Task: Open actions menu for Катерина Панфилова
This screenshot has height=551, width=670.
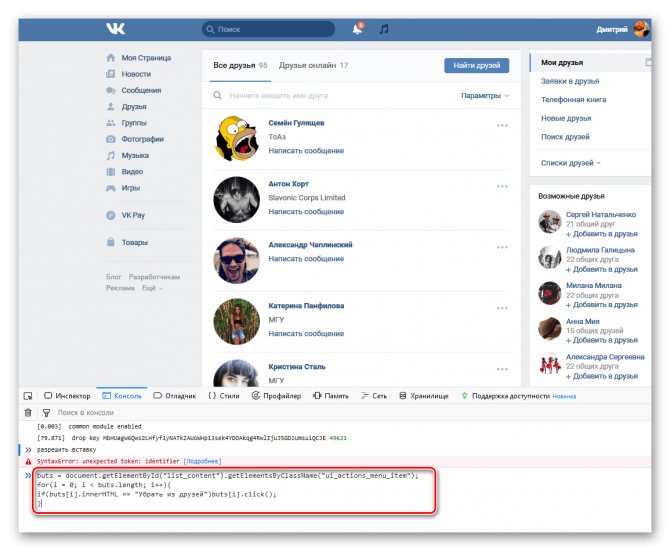Action: 502,308
